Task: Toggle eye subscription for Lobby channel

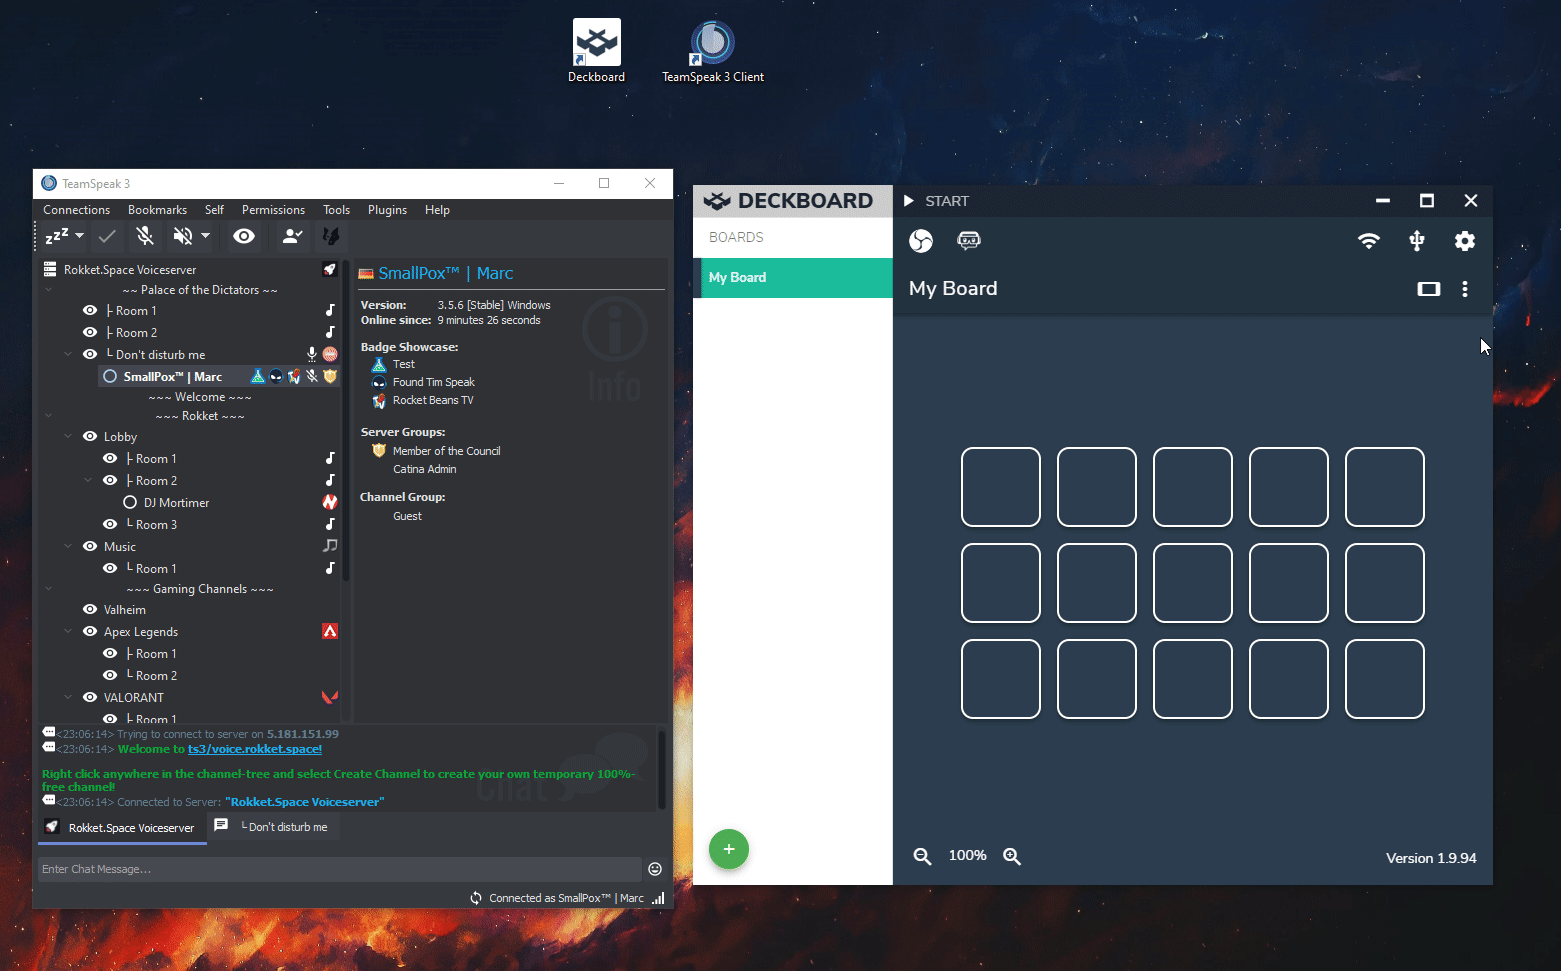Action: click(90, 436)
